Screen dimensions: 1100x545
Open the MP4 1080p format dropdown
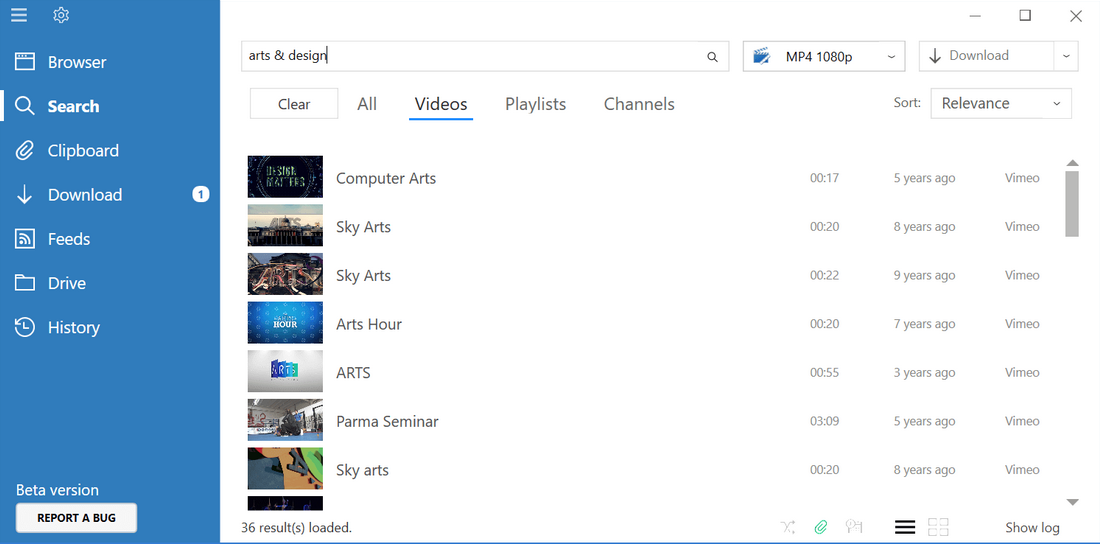(x=824, y=56)
